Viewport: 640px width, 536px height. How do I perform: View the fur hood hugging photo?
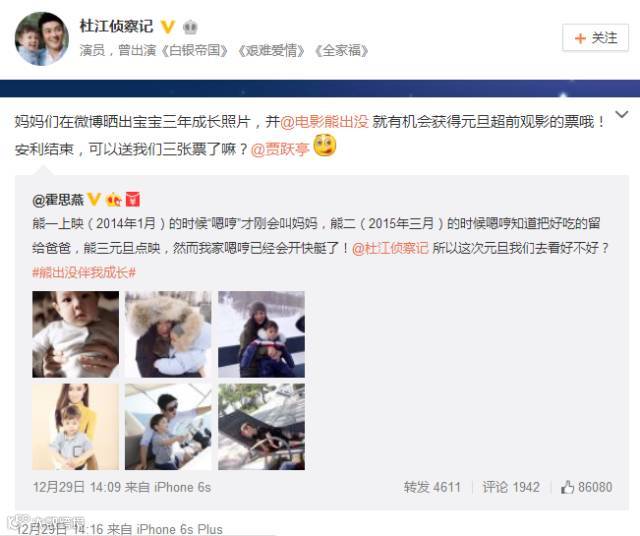click(168, 334)
